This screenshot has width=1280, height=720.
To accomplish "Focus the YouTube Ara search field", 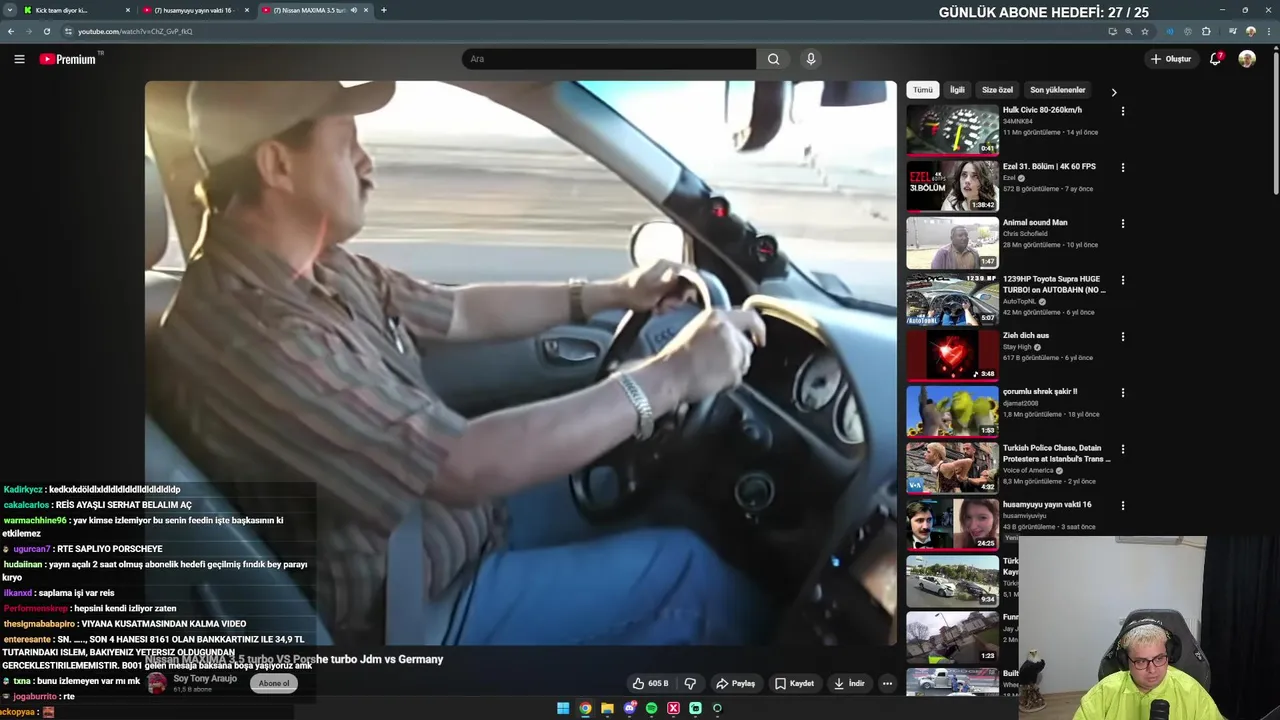I will [608, 59].
